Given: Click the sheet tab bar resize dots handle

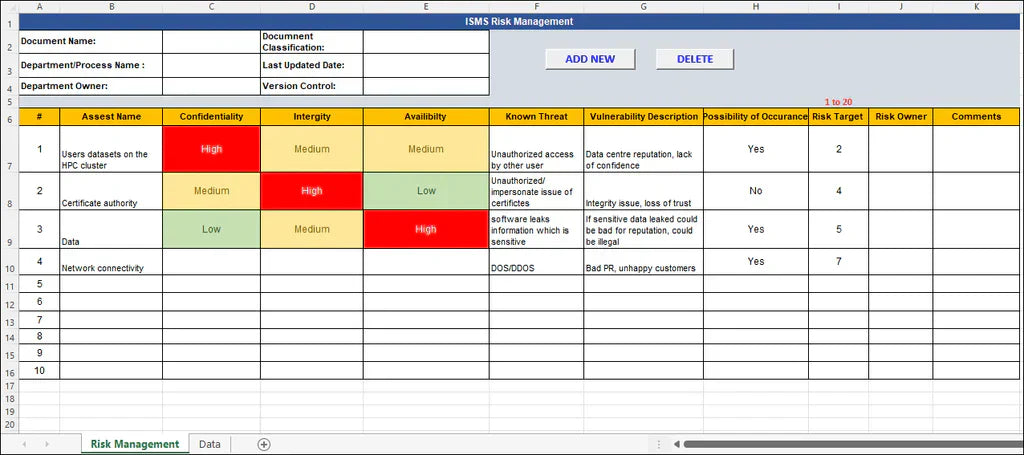Looking at the screenshot, I should pyautogui.click(x=659, y=445).
